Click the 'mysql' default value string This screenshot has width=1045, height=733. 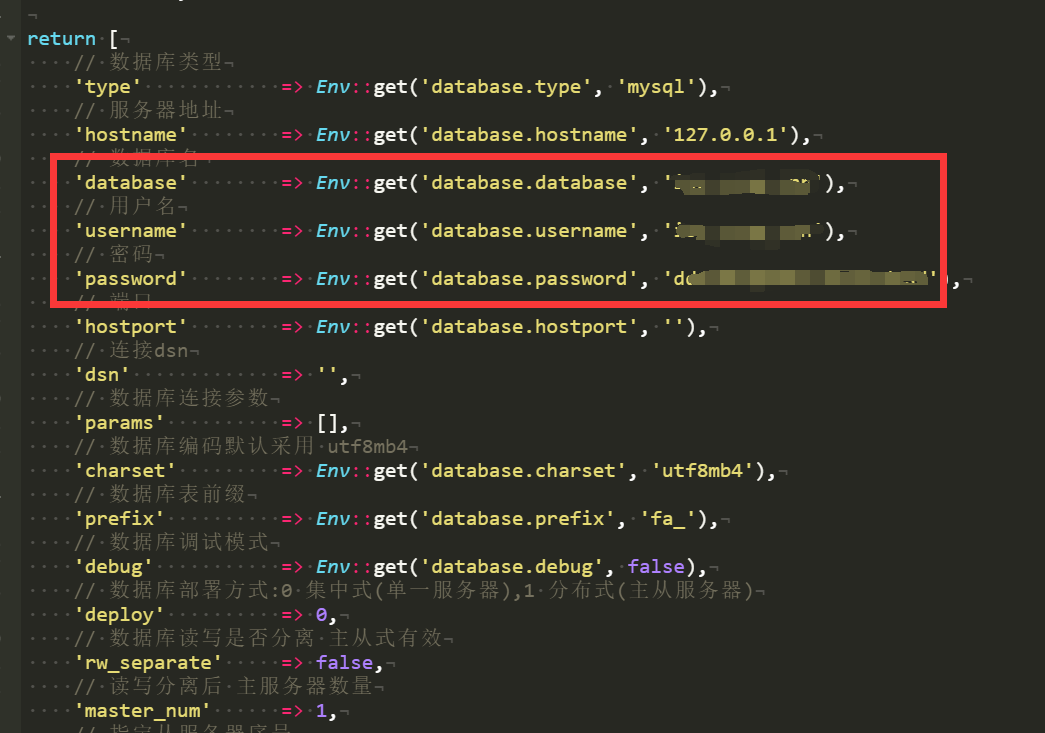point(656,87)
